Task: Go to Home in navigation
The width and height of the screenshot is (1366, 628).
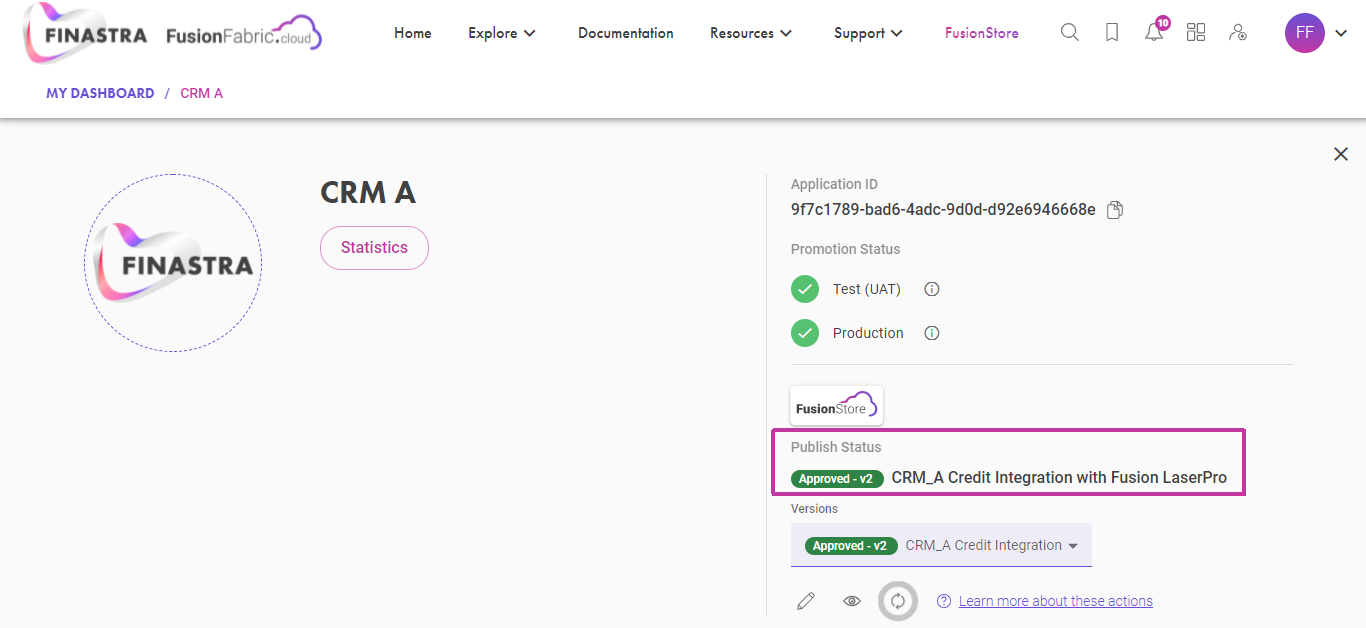Action: pos(413,33)
